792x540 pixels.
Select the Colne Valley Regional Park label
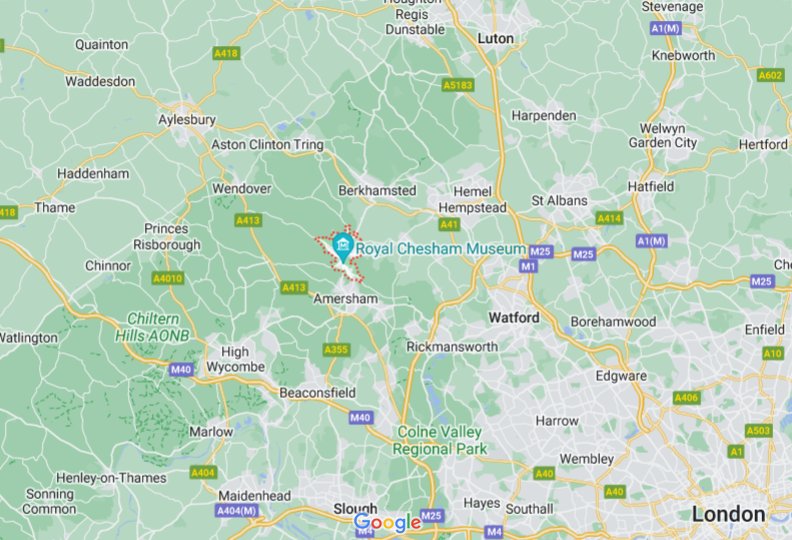pyautogui.click(x=440, y=440)
